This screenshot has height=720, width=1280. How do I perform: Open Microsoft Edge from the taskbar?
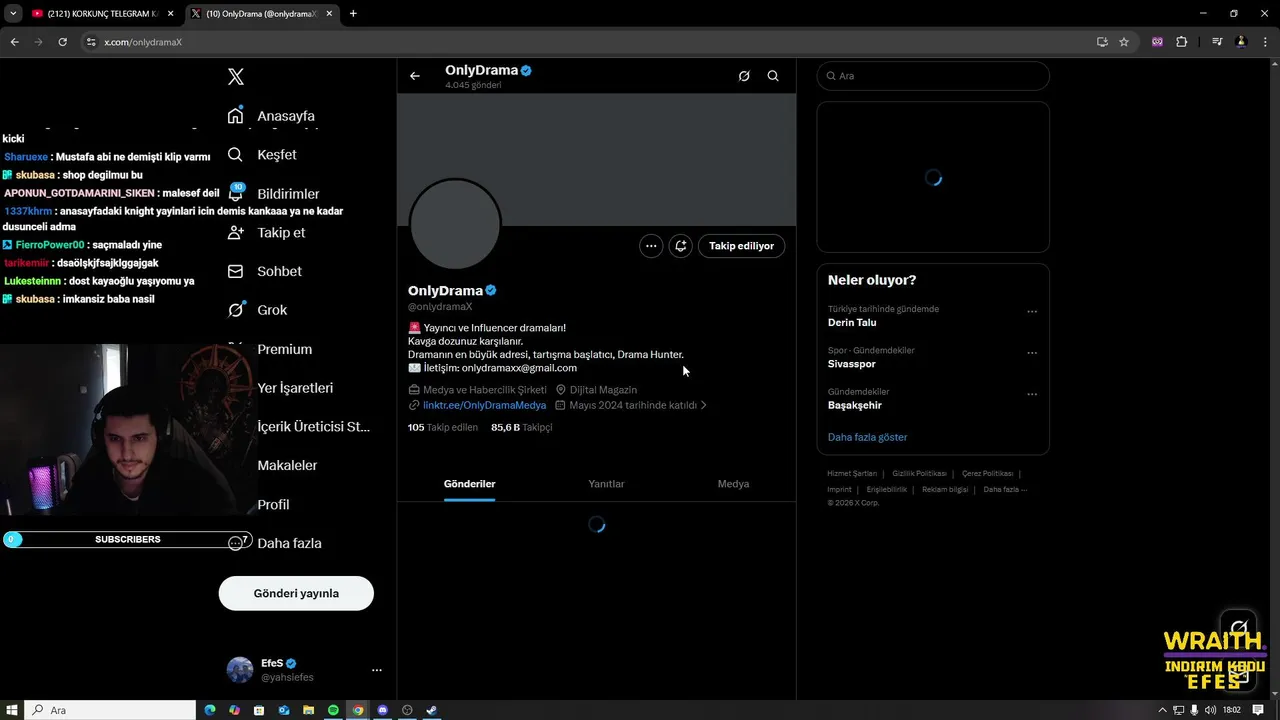[210, 710]
